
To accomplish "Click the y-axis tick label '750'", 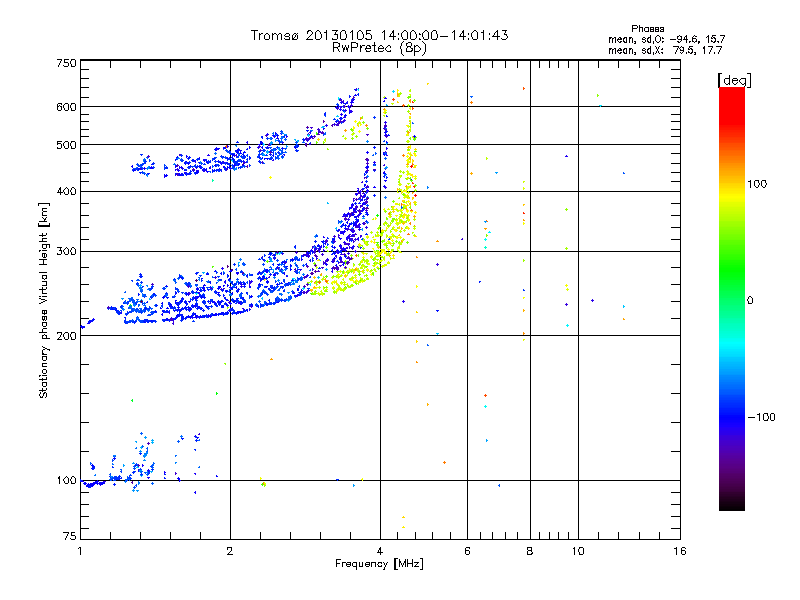I will (66, 63).
